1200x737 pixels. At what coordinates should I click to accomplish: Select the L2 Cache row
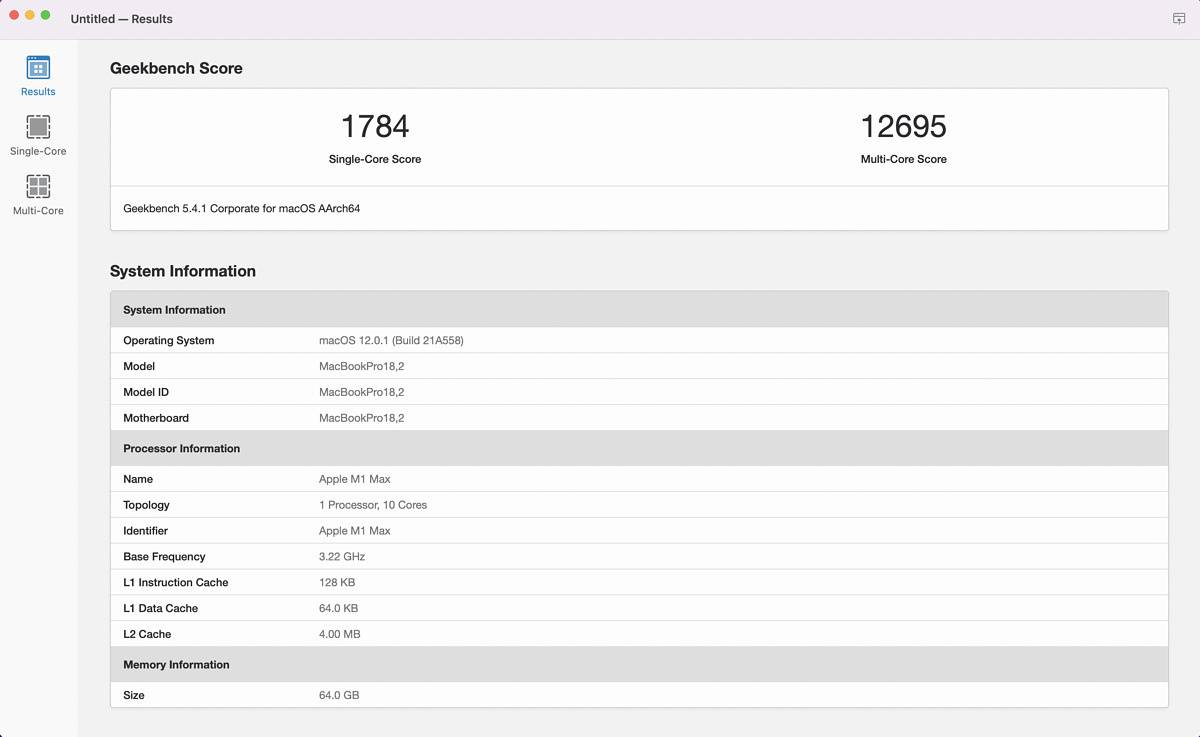point(639,634)
